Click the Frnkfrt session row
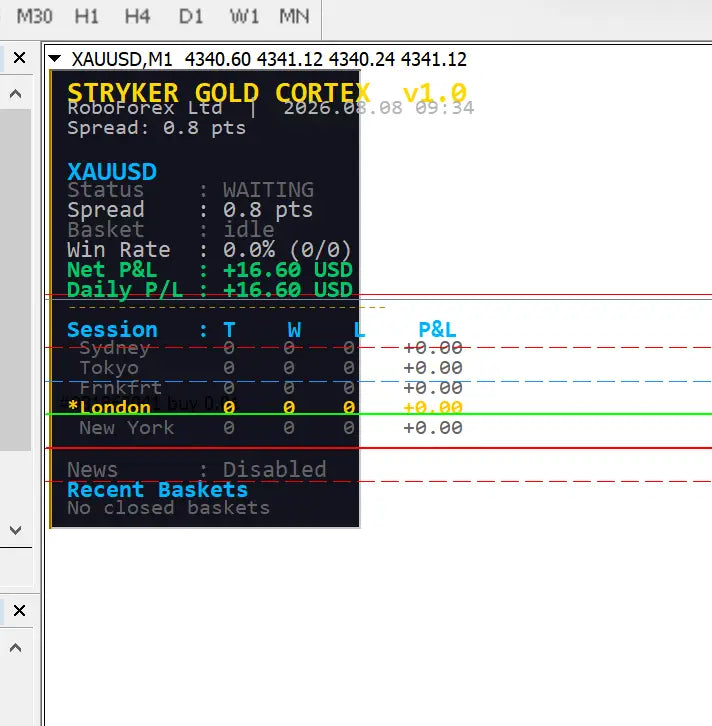The width and height of the screenshot is (712, 726). click(x=271, y=388)
